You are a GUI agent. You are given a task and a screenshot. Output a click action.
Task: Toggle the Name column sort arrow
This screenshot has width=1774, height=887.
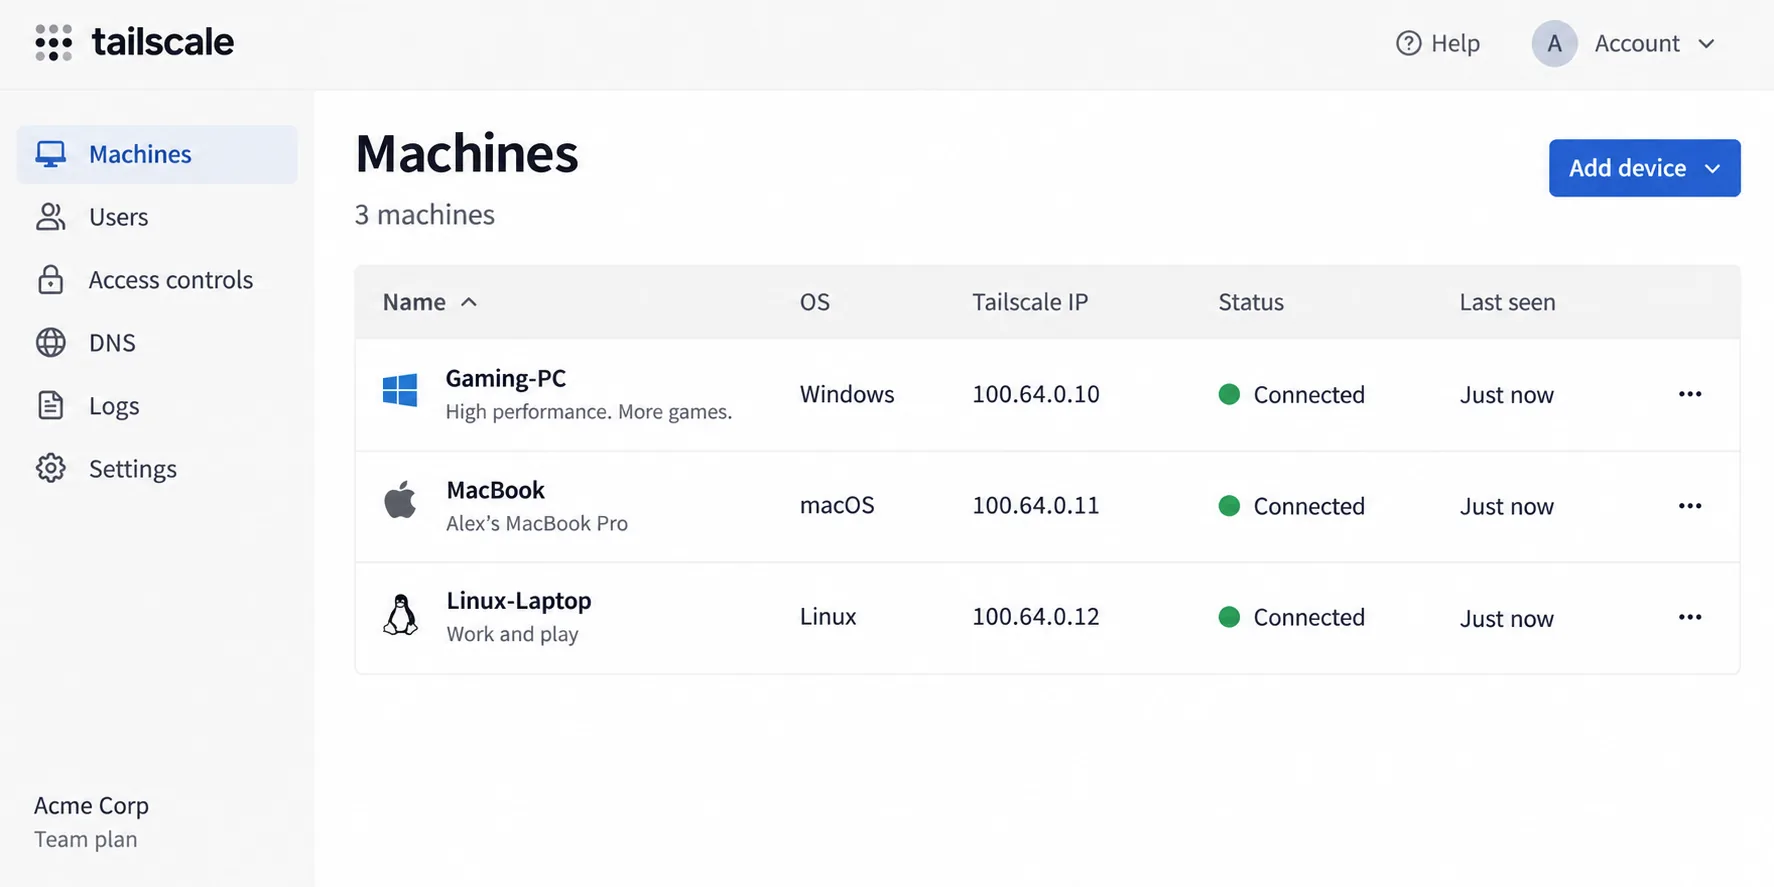click(x=468, y=302)
